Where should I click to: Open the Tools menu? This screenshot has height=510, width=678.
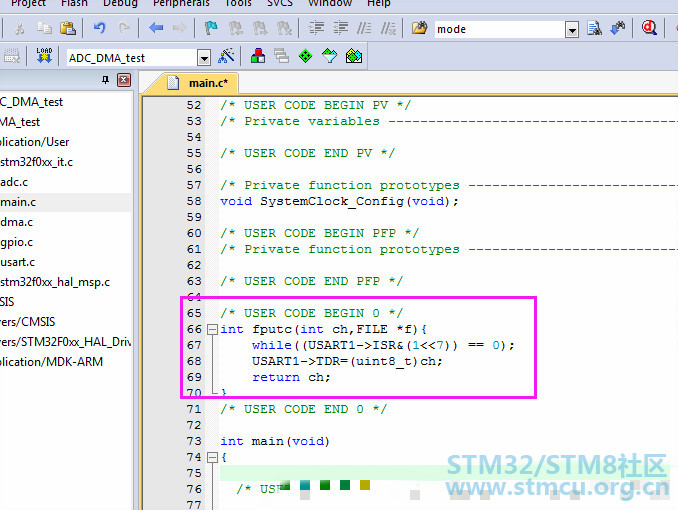pos(238,3)
